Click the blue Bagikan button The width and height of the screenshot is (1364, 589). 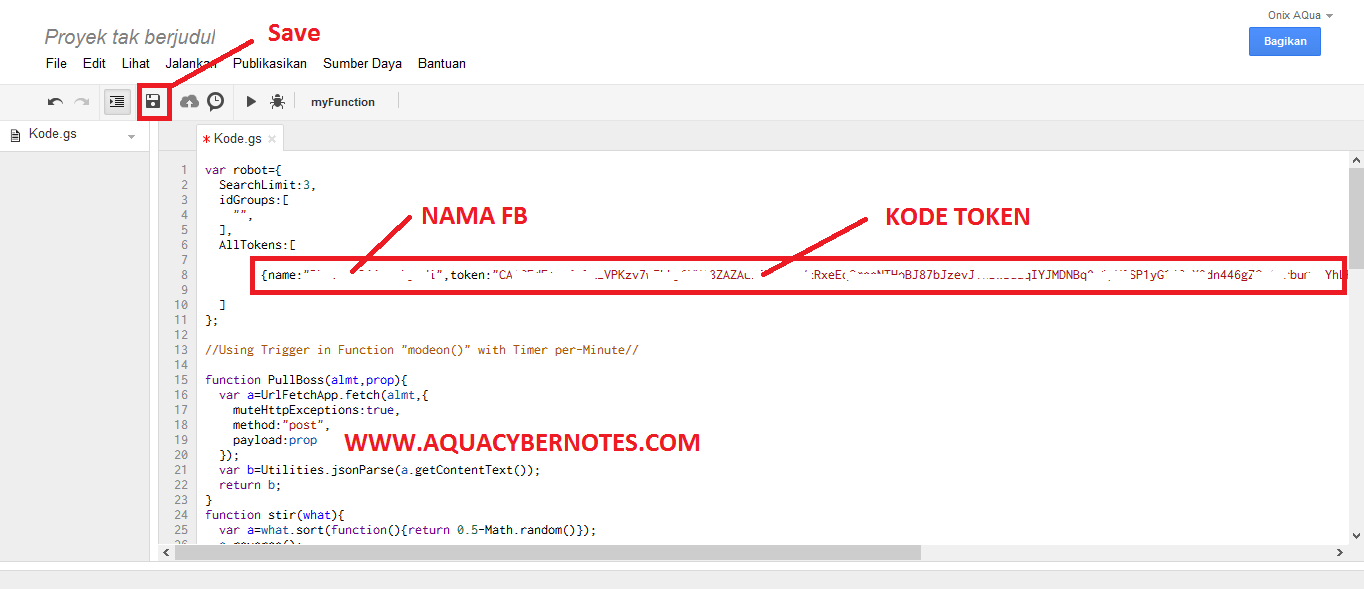click(x=1284, y=41)
